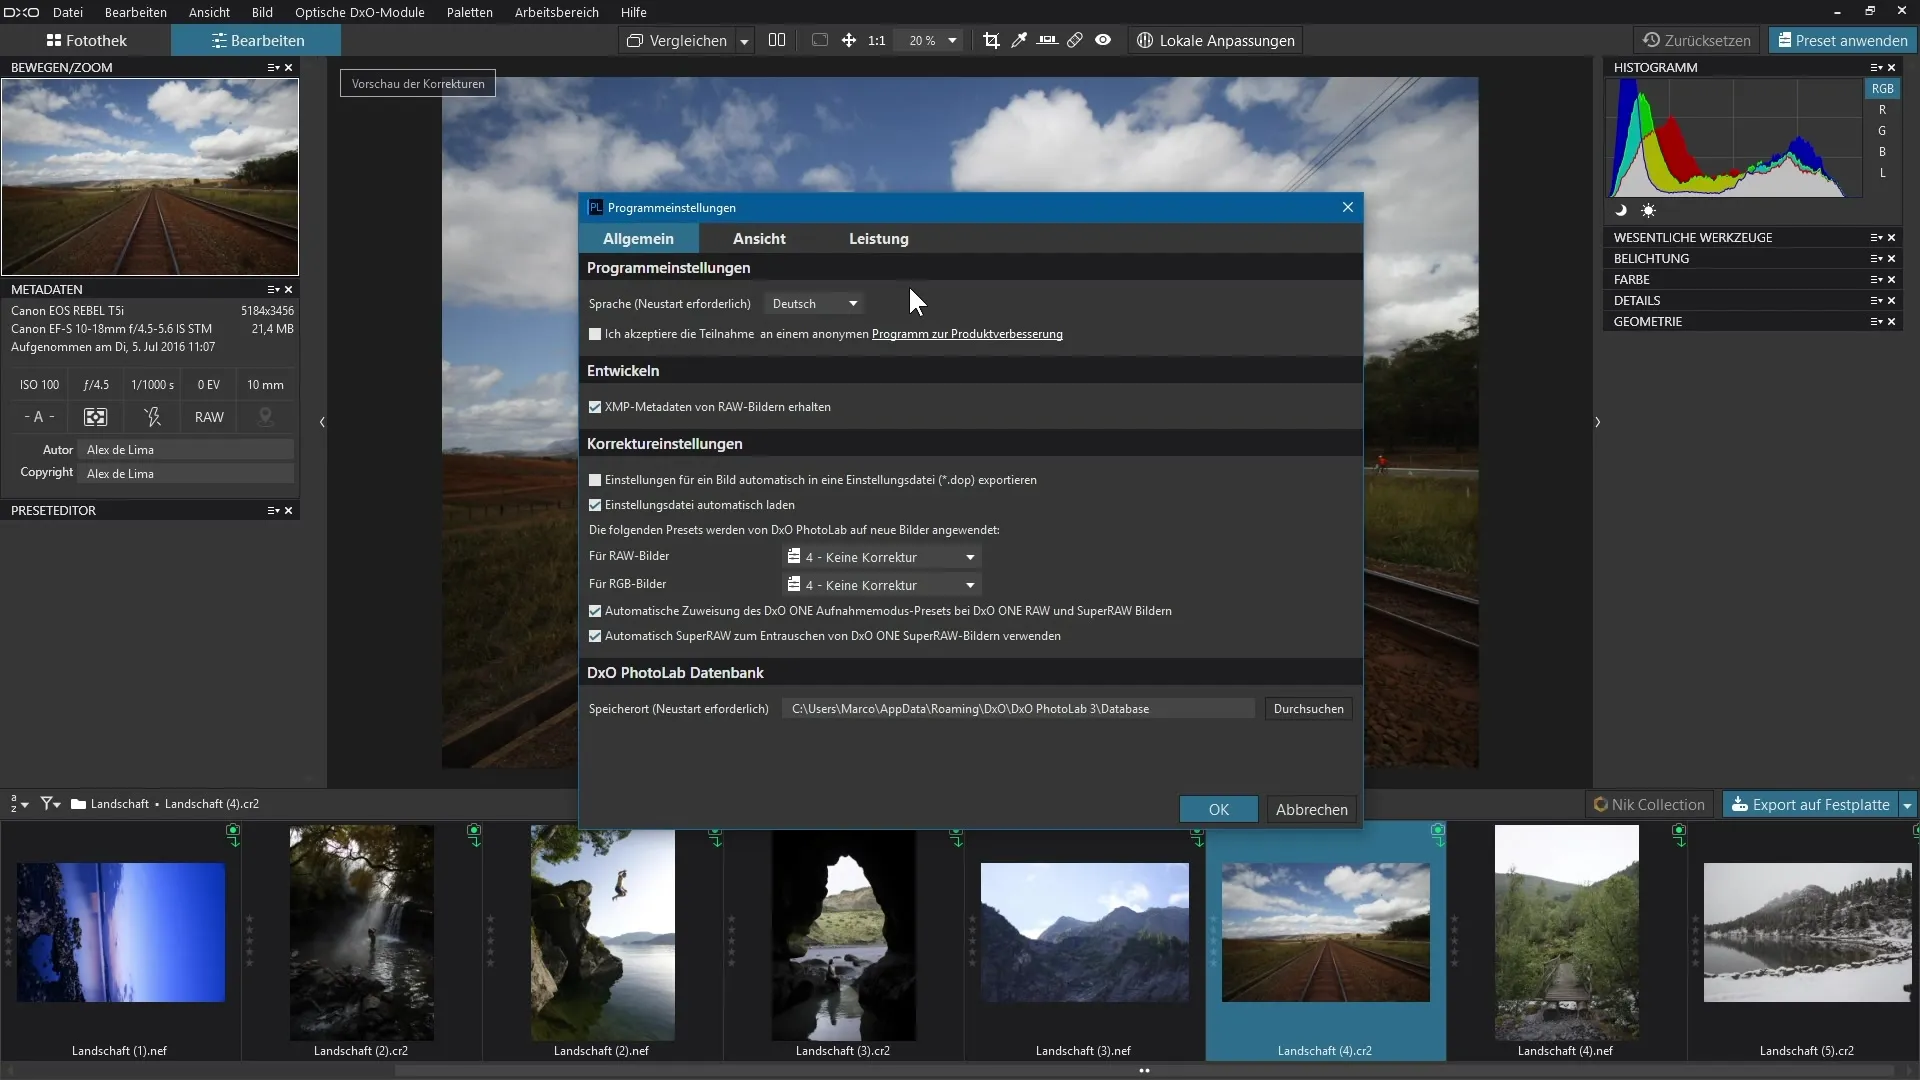Click Lokale Anpassungen button
1920x1080 pixels.
tap(1215, 40)
